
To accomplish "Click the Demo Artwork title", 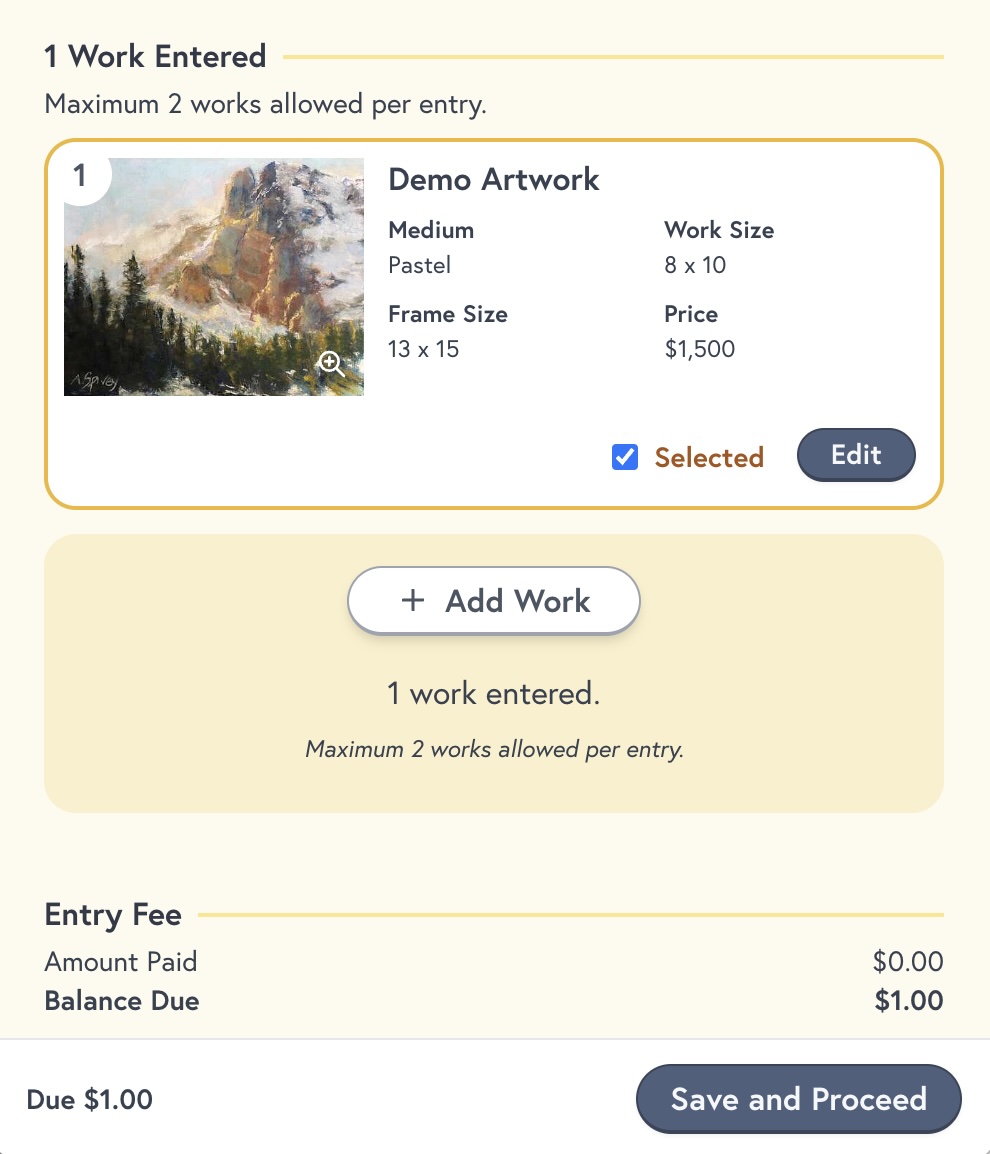I will click(x=494, y=180).
